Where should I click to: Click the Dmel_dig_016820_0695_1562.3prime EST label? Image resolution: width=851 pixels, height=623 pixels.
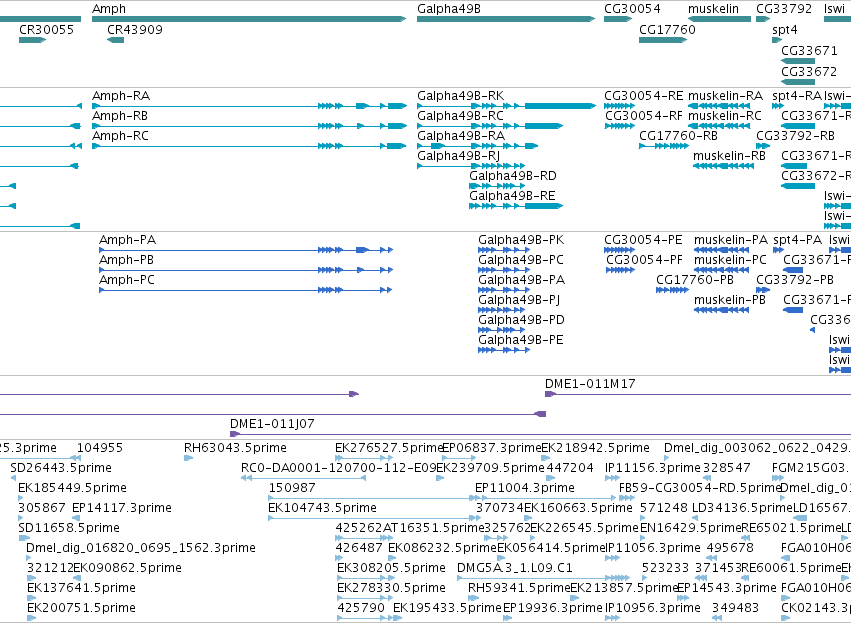coord(141,548)
